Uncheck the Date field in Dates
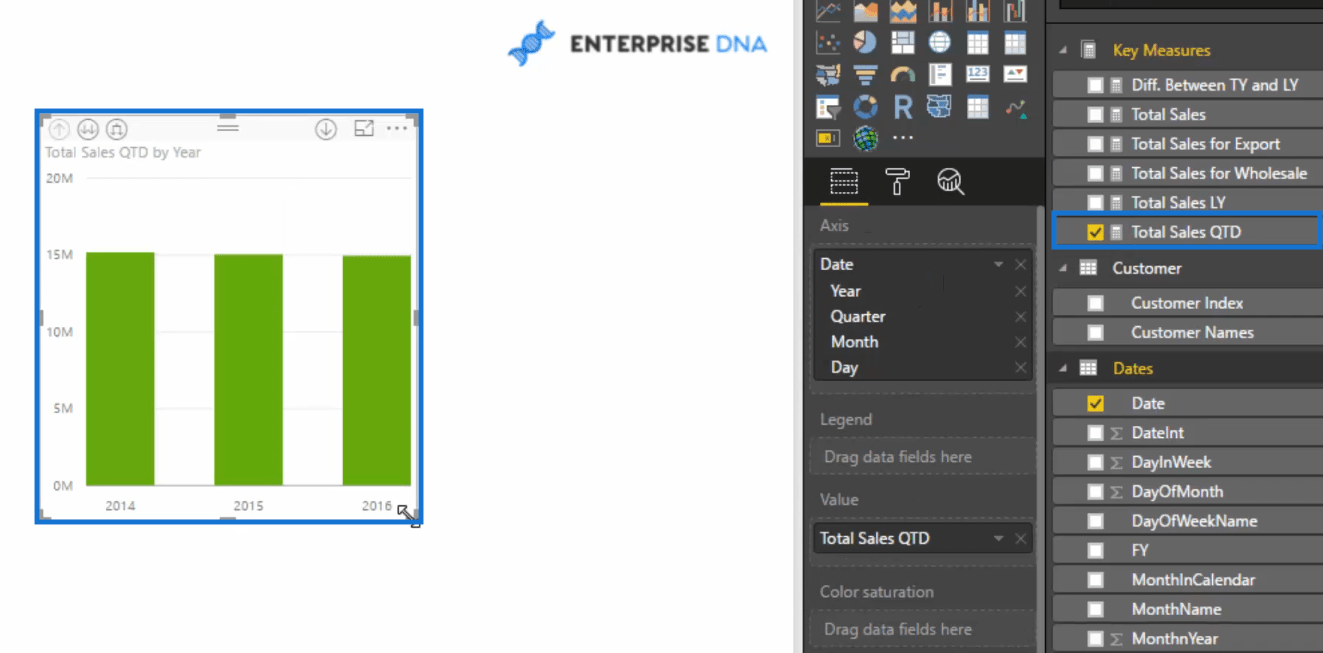1323x653 pixels. tap(1095, 404)
